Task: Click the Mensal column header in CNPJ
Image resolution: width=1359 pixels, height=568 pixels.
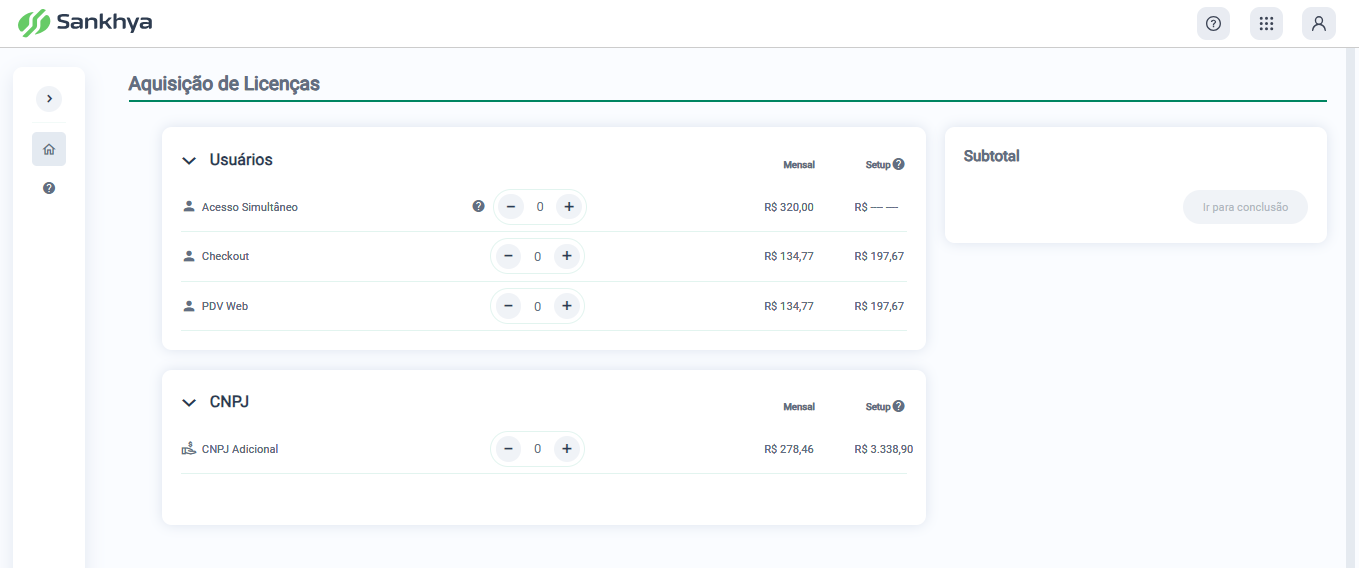Action: click(799, 407)
